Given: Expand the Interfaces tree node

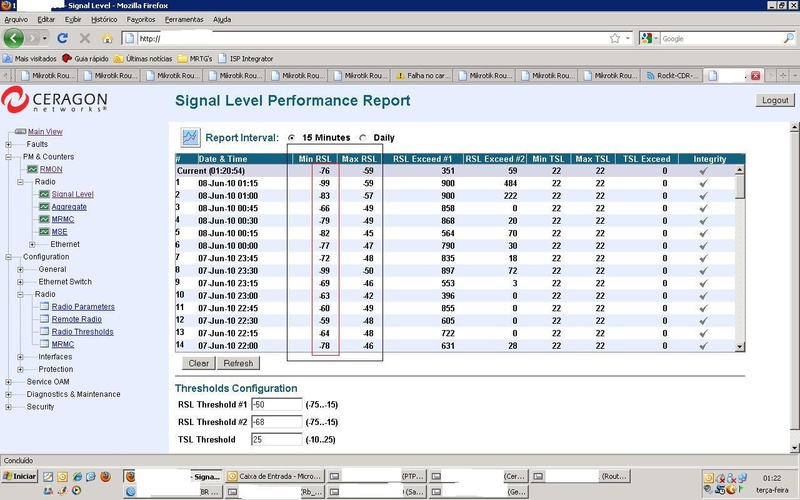Looking at the screenshot, I should pyautogui.click(x=20, y=357).
